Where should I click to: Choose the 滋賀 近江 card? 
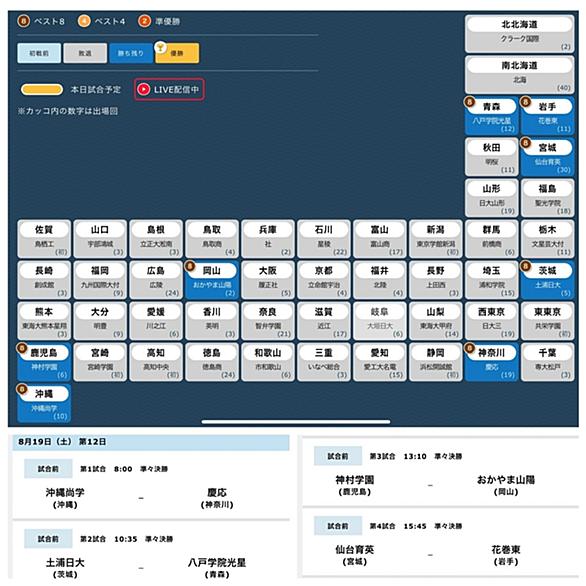coord(324,321)
